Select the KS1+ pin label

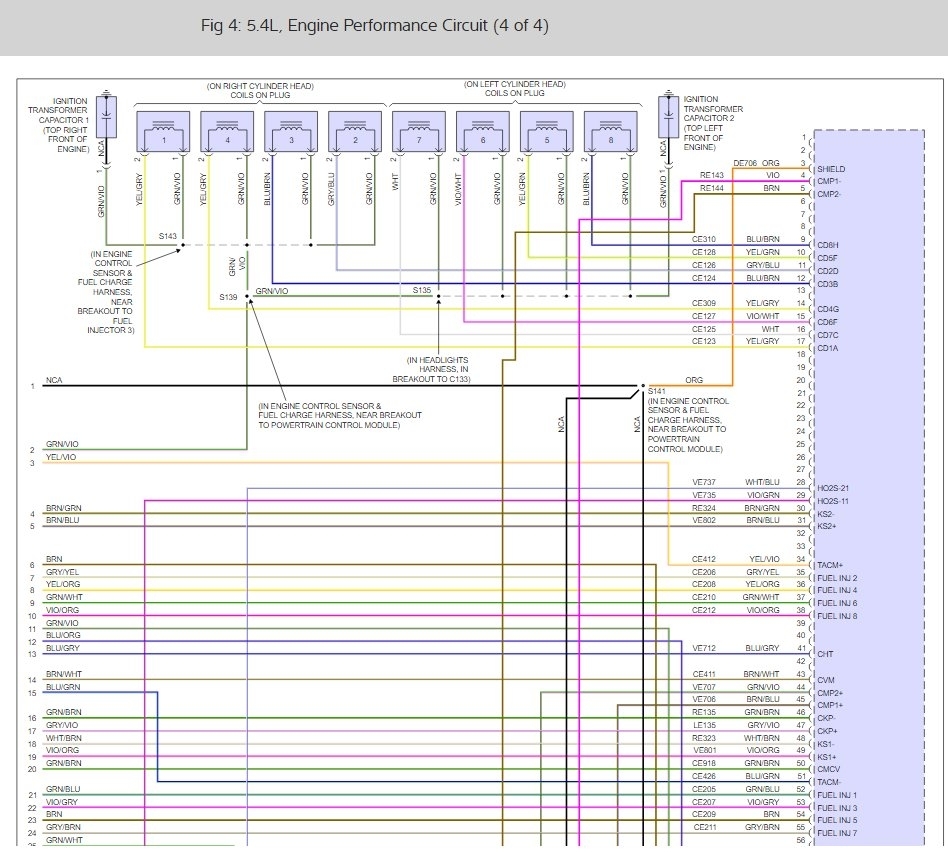826,757
